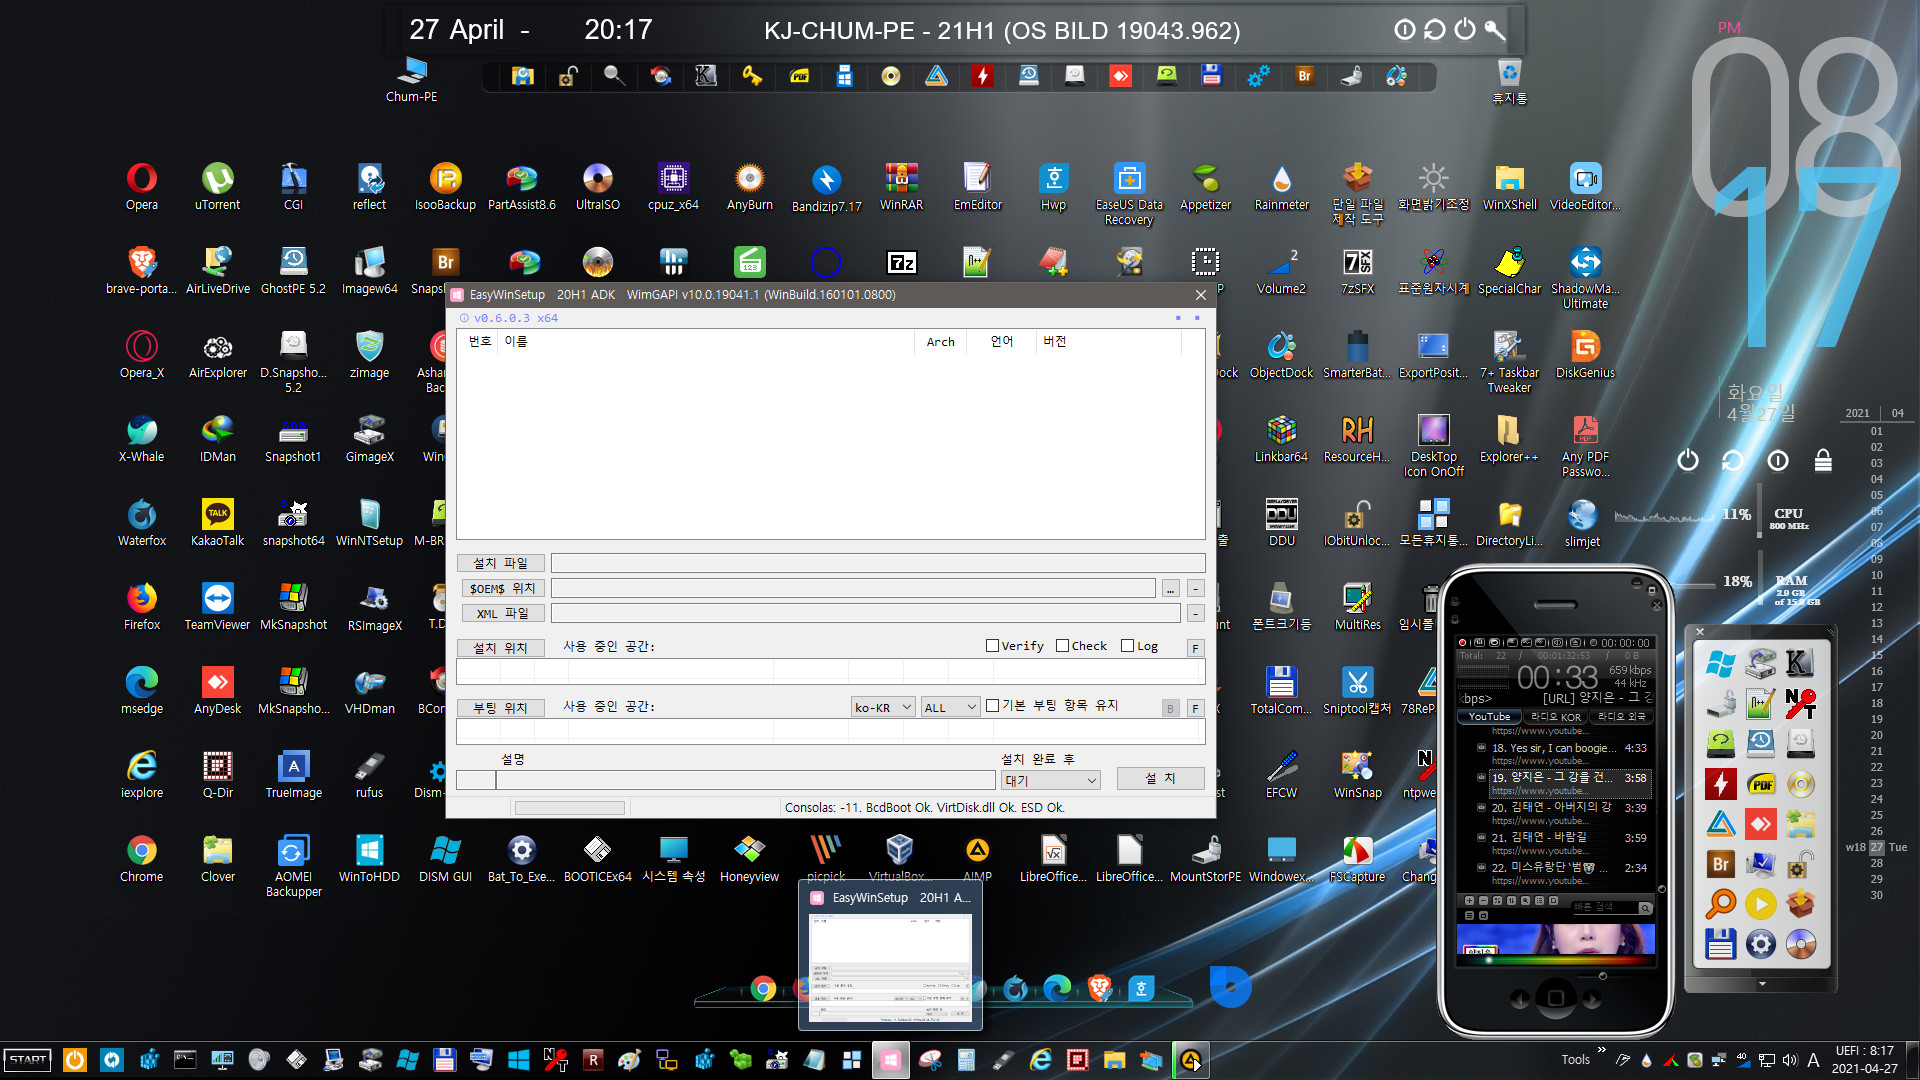Image resolution: width=1920 pixels, height=1080 pixels.
Task: Click the Bridge (Br) icon in launcher panel
Action: click(x=1720, y=864)
